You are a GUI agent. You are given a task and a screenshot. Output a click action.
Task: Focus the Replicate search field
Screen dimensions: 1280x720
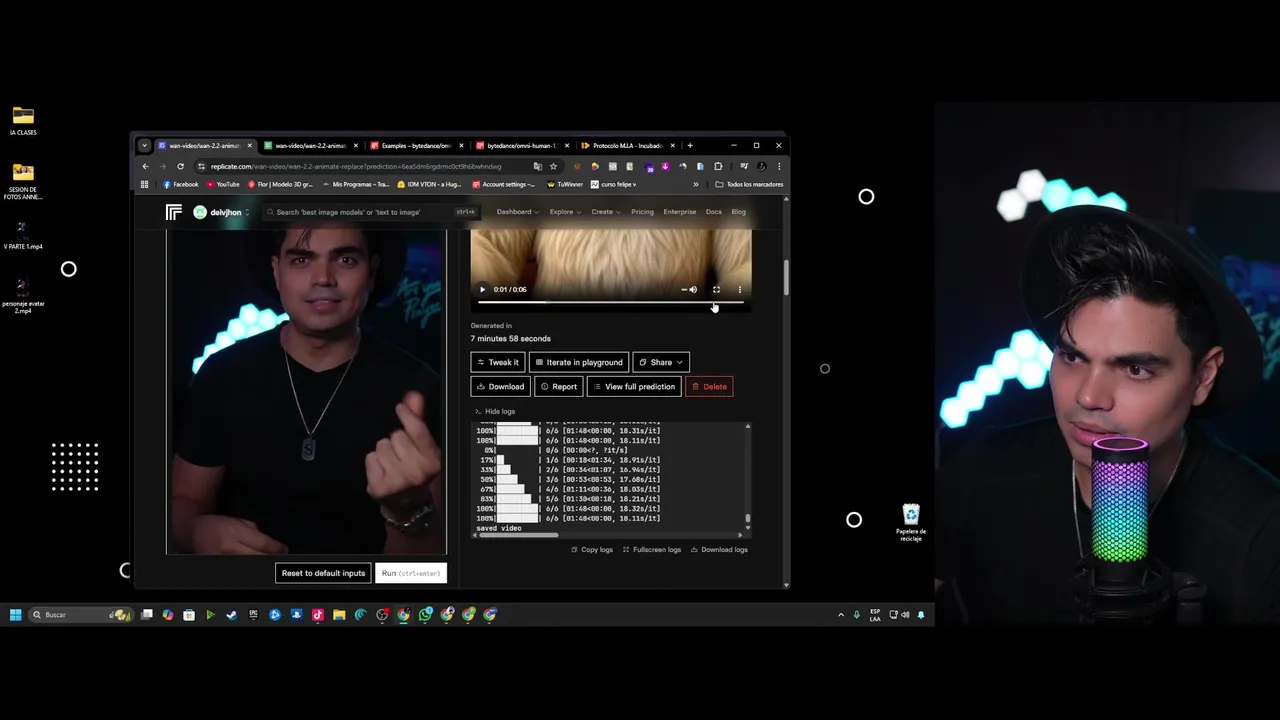tap(370, 212)
